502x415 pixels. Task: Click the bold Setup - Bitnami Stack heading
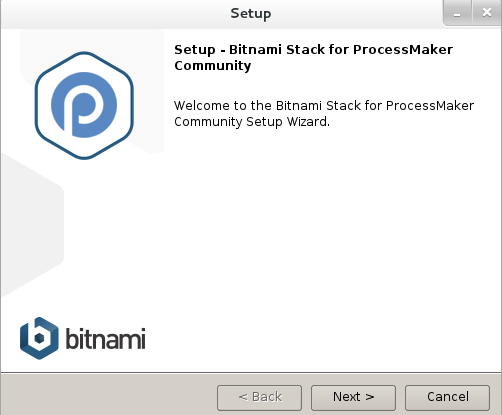[x=313, y=57]
